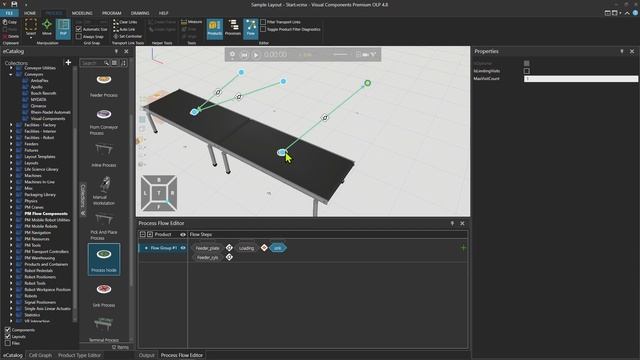Toggle Components filter checkbox in eCatalog
Viewport: 640px width, 360px height.
point(8,330)
